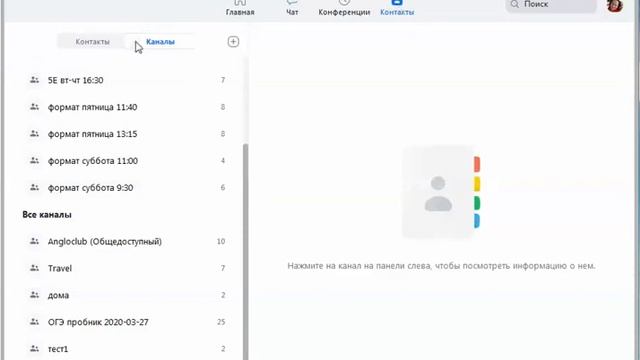This screenshot has width=640, height=360.
Task: Open the Конференции tab
Action: tap(344, 8)
